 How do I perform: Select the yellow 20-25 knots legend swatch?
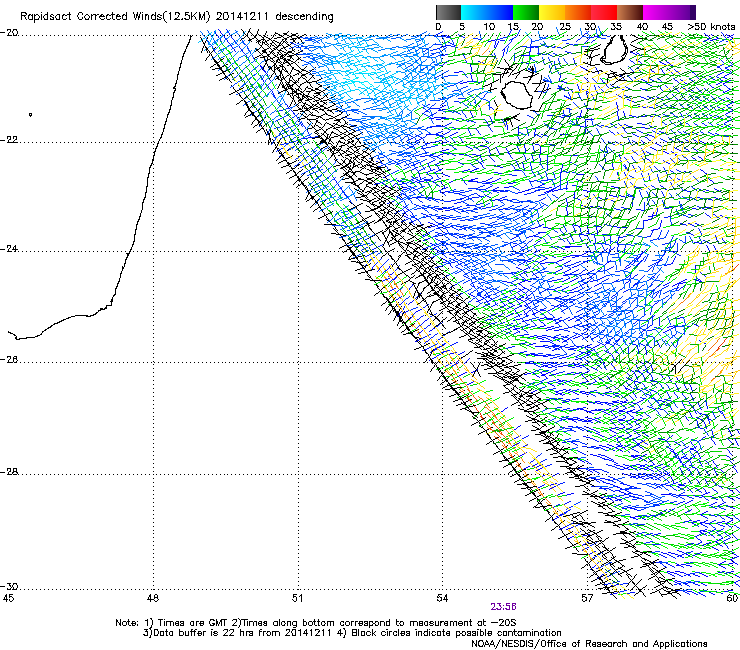tap(552, 12)
